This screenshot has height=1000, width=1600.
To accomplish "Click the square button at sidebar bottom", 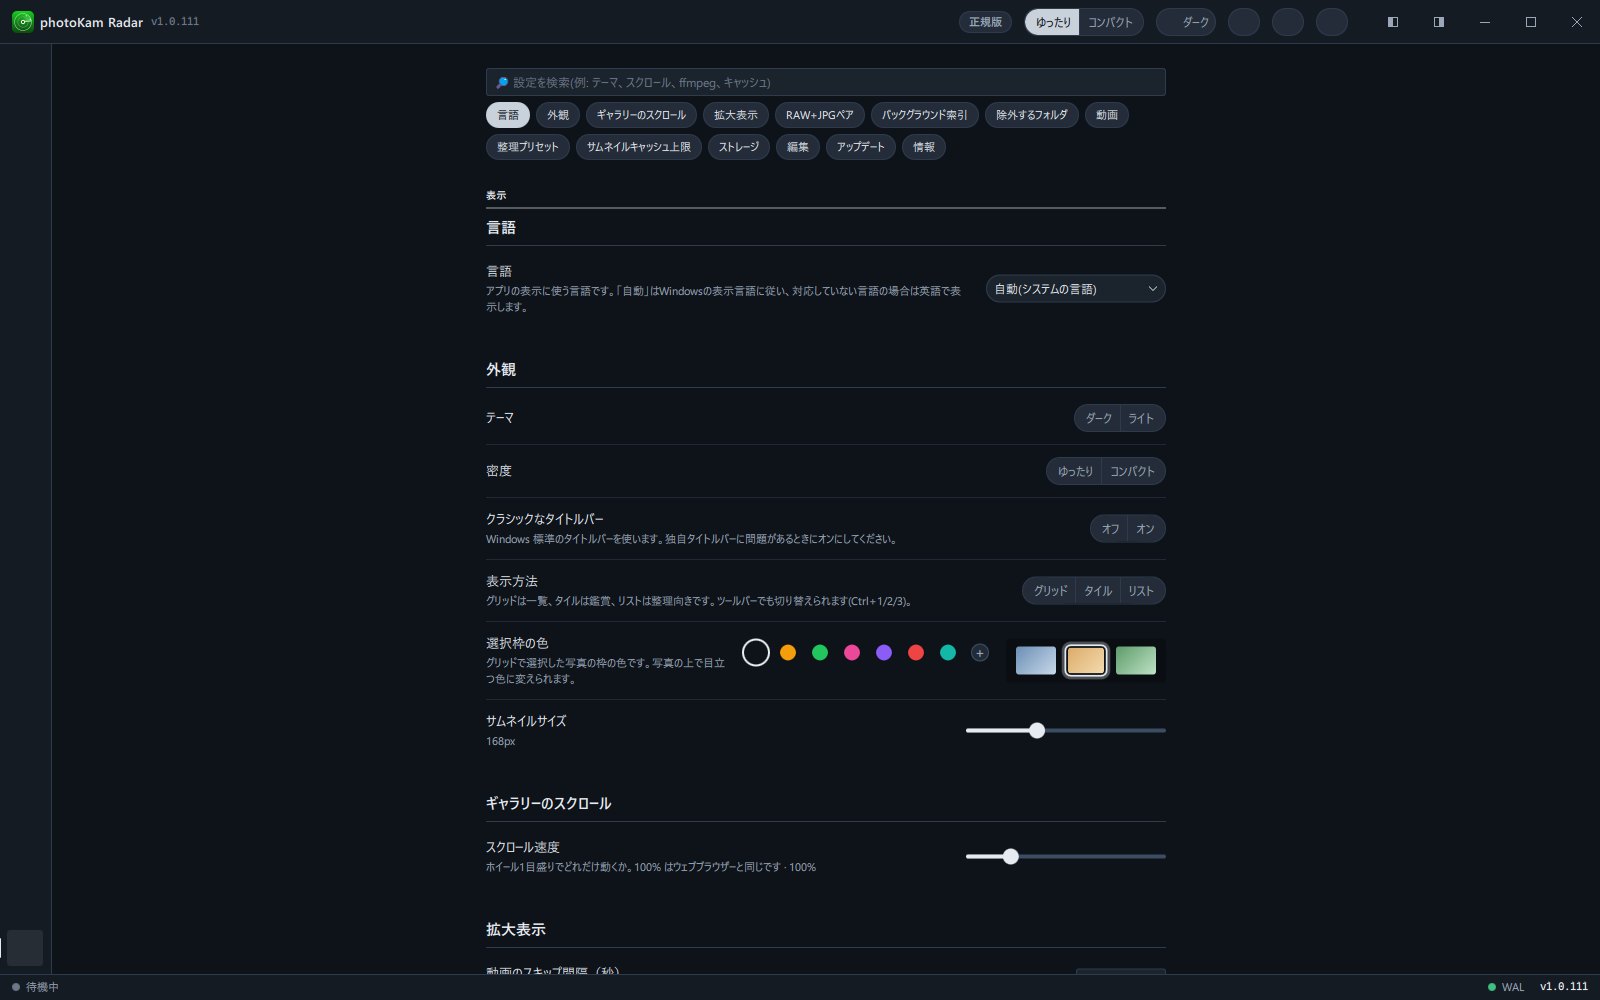I will (x=25, y=947).
